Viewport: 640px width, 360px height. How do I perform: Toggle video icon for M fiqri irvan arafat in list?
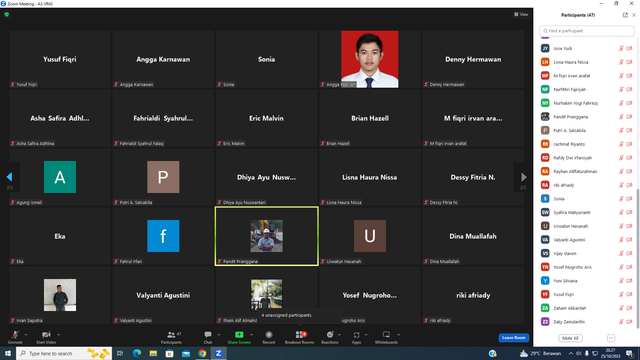tap(629, 76)
